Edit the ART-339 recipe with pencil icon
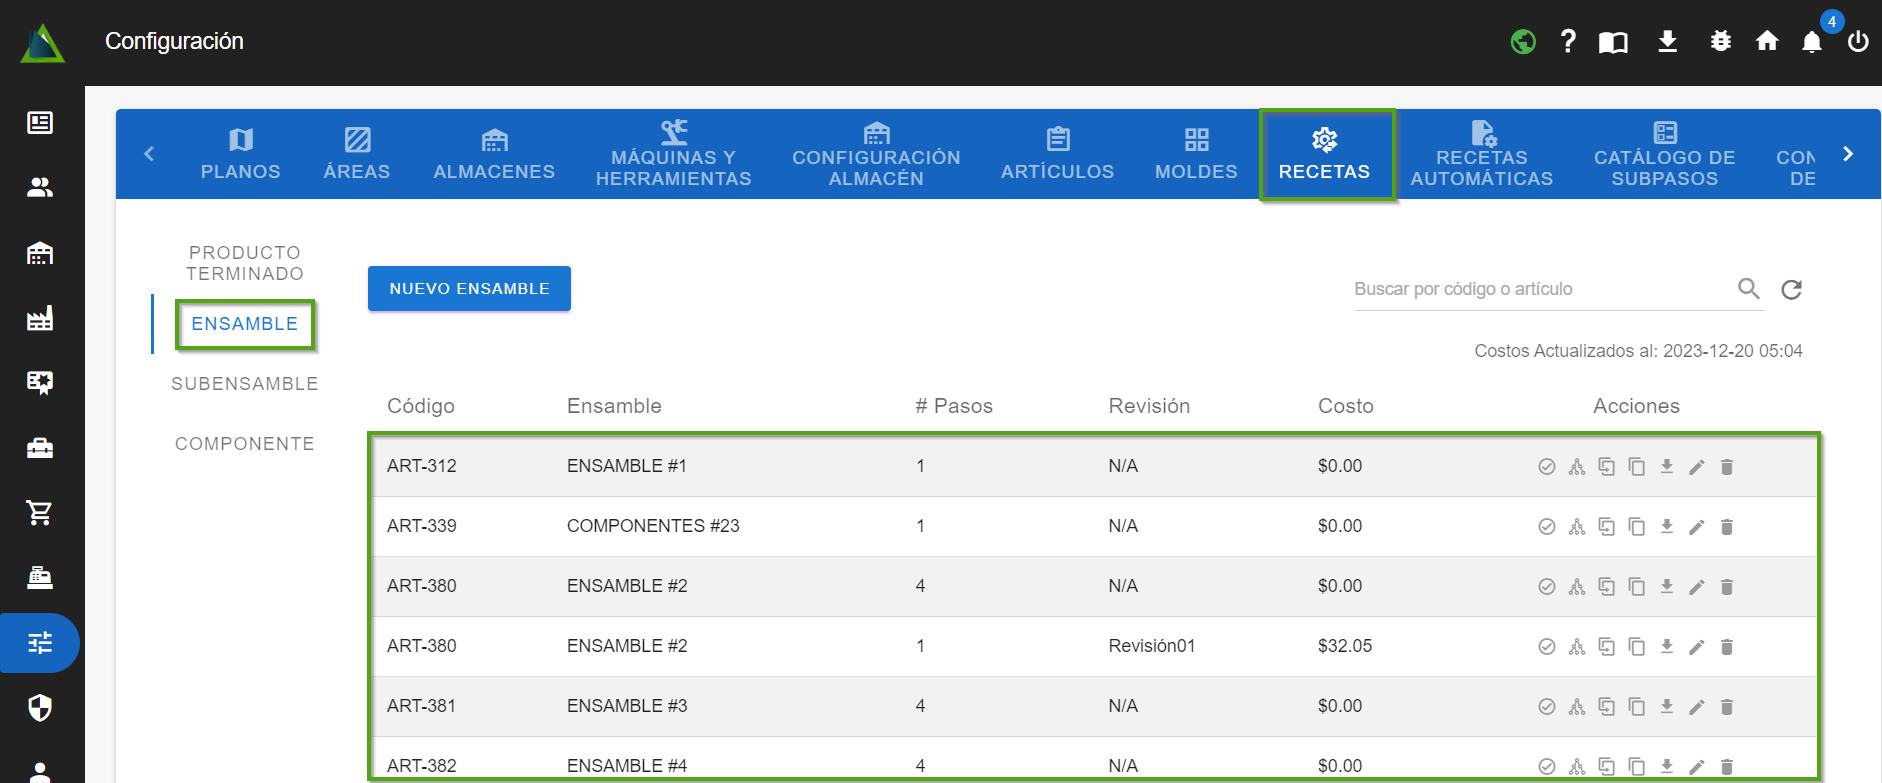 tap(1696, 527)
